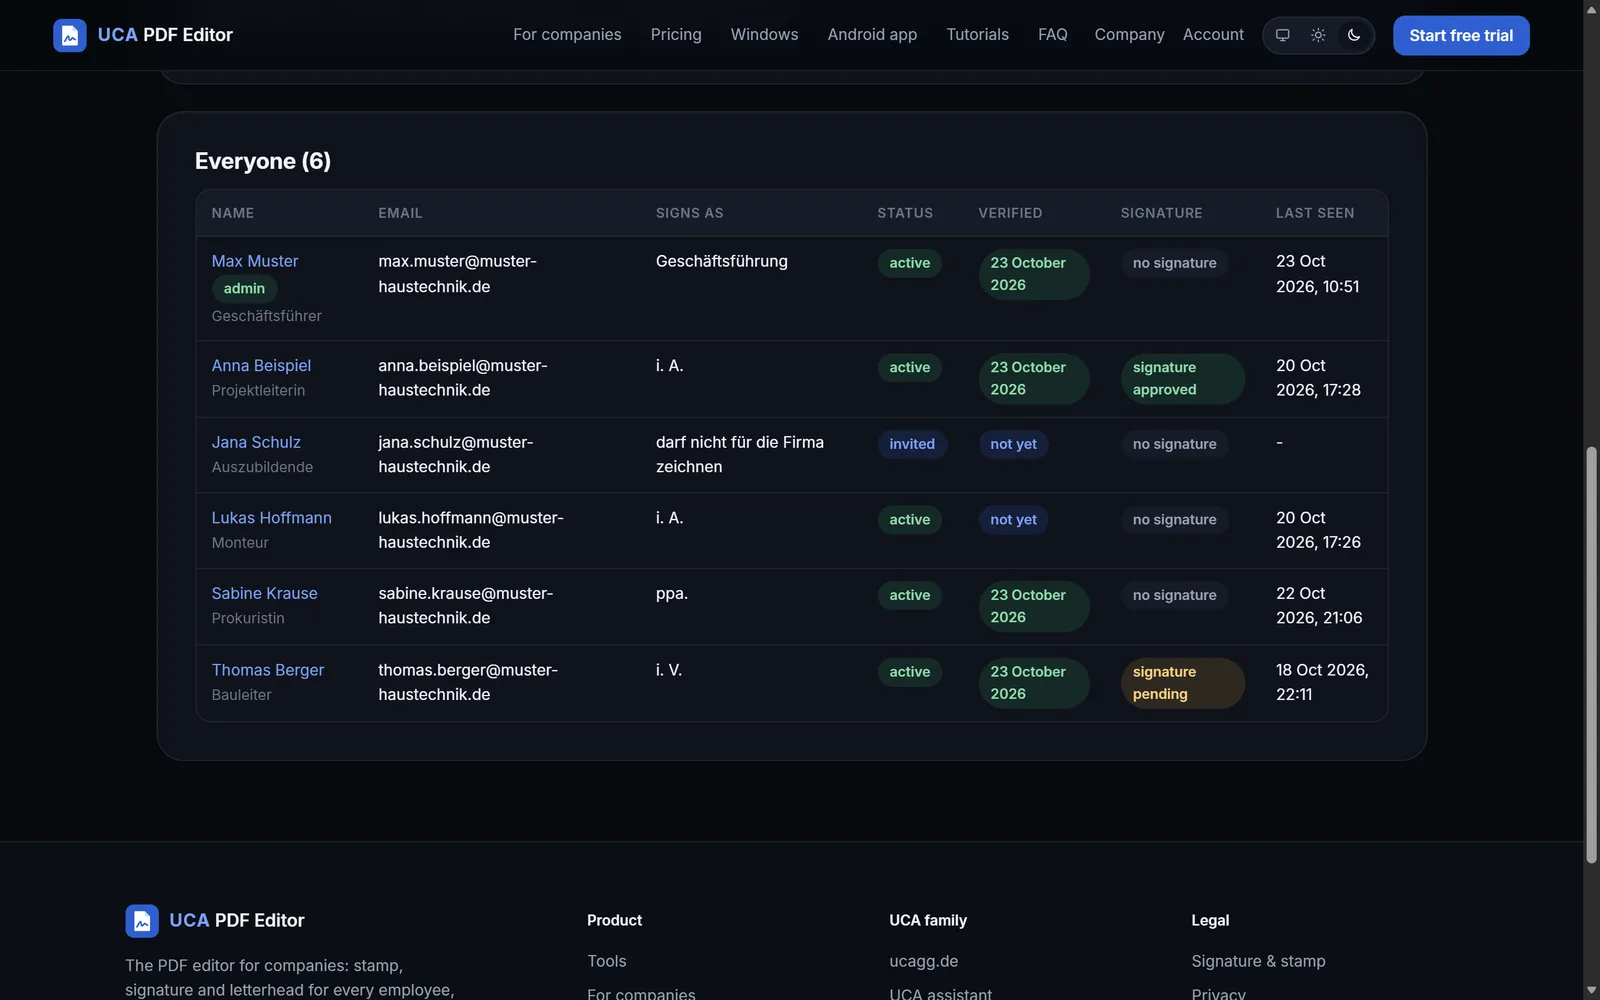This screenshot has width=1600, height=1000.
Task: Open Android app nav item
Action: [x=872, y=35]
